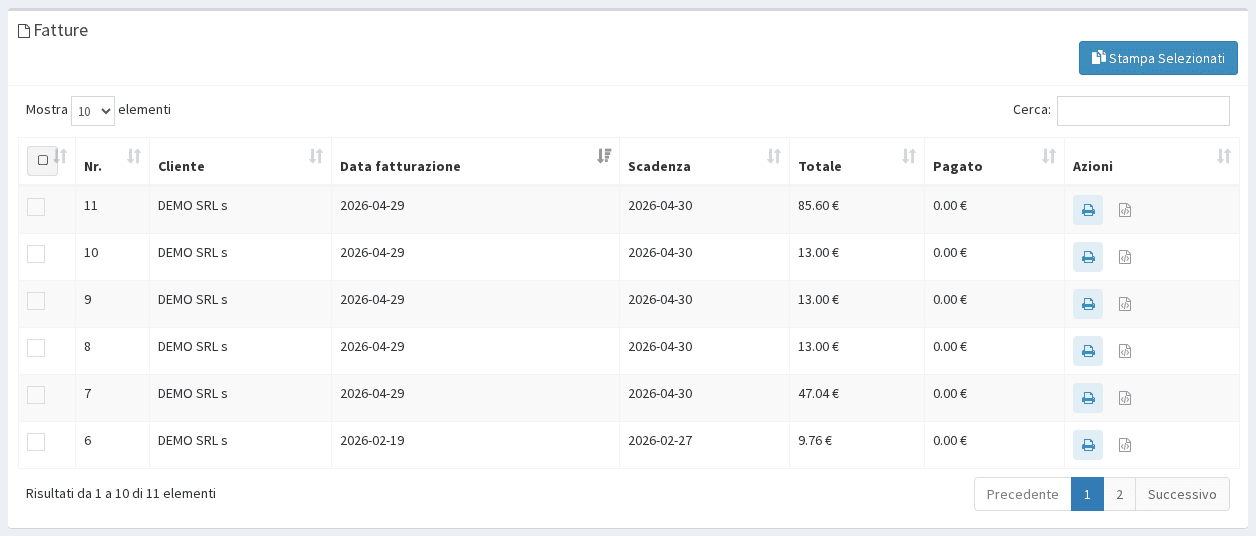Go to Successivo page
Viewport: 1256px width, 536px height.
coord(1182,494)
